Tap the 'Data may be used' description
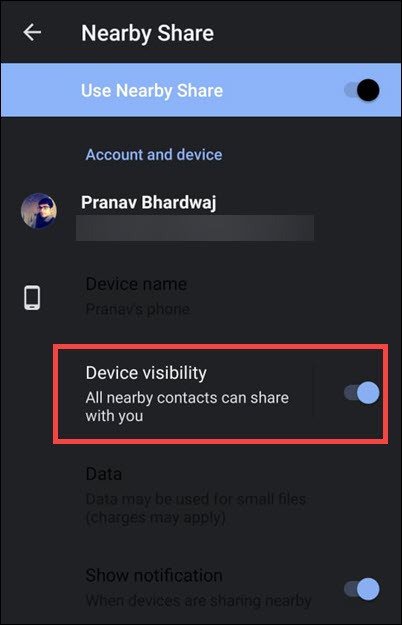This screenshot has height=625, width=402. point(196,508)
